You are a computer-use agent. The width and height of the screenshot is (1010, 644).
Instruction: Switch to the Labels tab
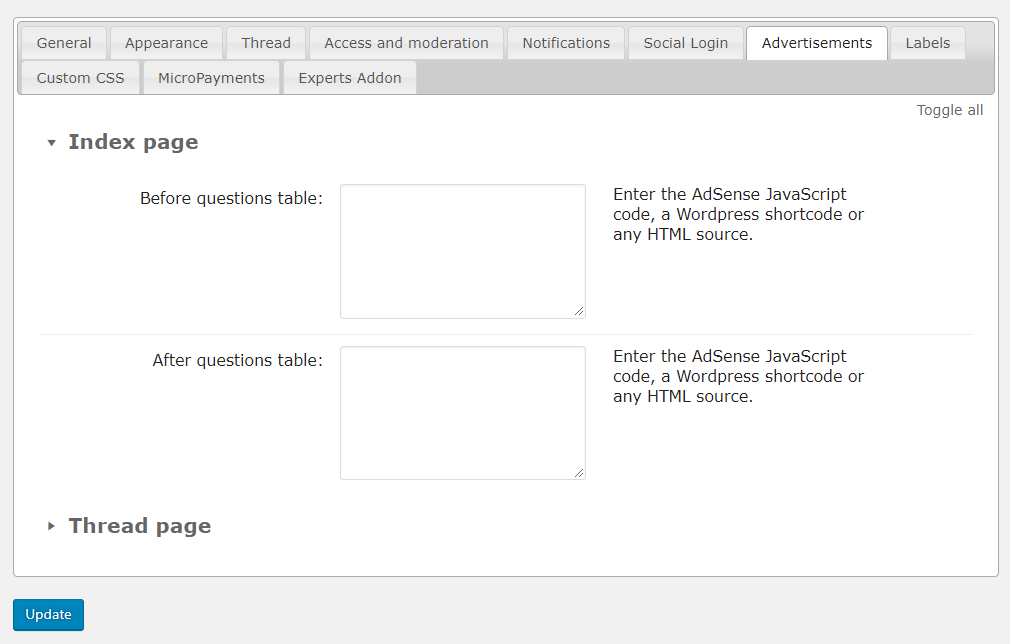tap(927, 43)
